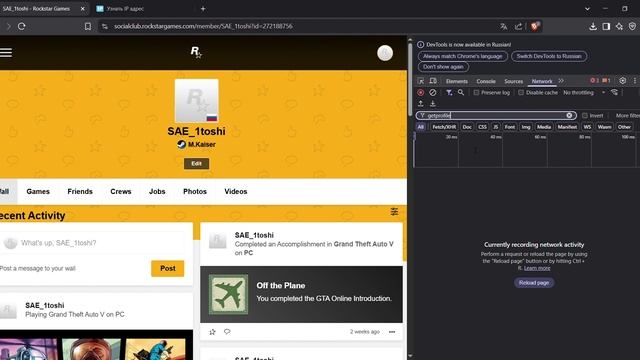
Task: Filter requests by WS type
Action: [587, 127]
